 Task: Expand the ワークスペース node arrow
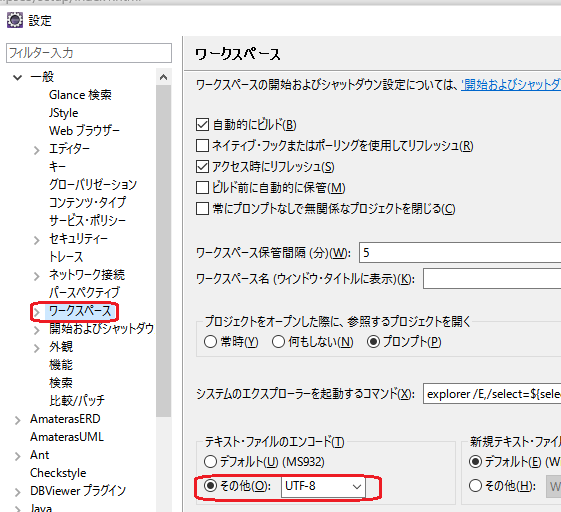pyautogui.click(x=36, y=312)
